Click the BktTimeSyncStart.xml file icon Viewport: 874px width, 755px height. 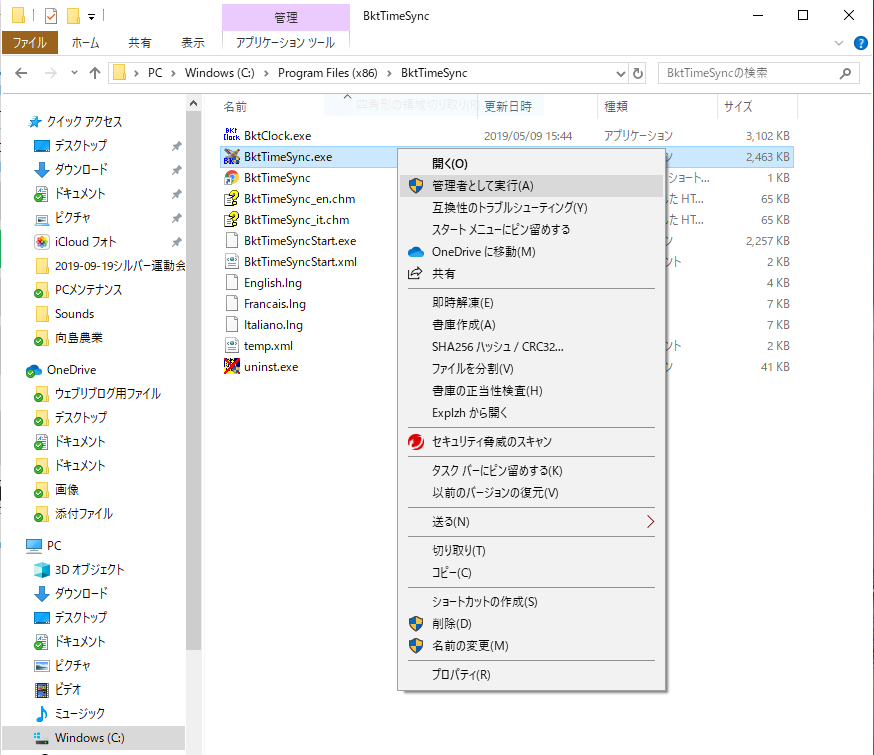(x=231, y=262)
